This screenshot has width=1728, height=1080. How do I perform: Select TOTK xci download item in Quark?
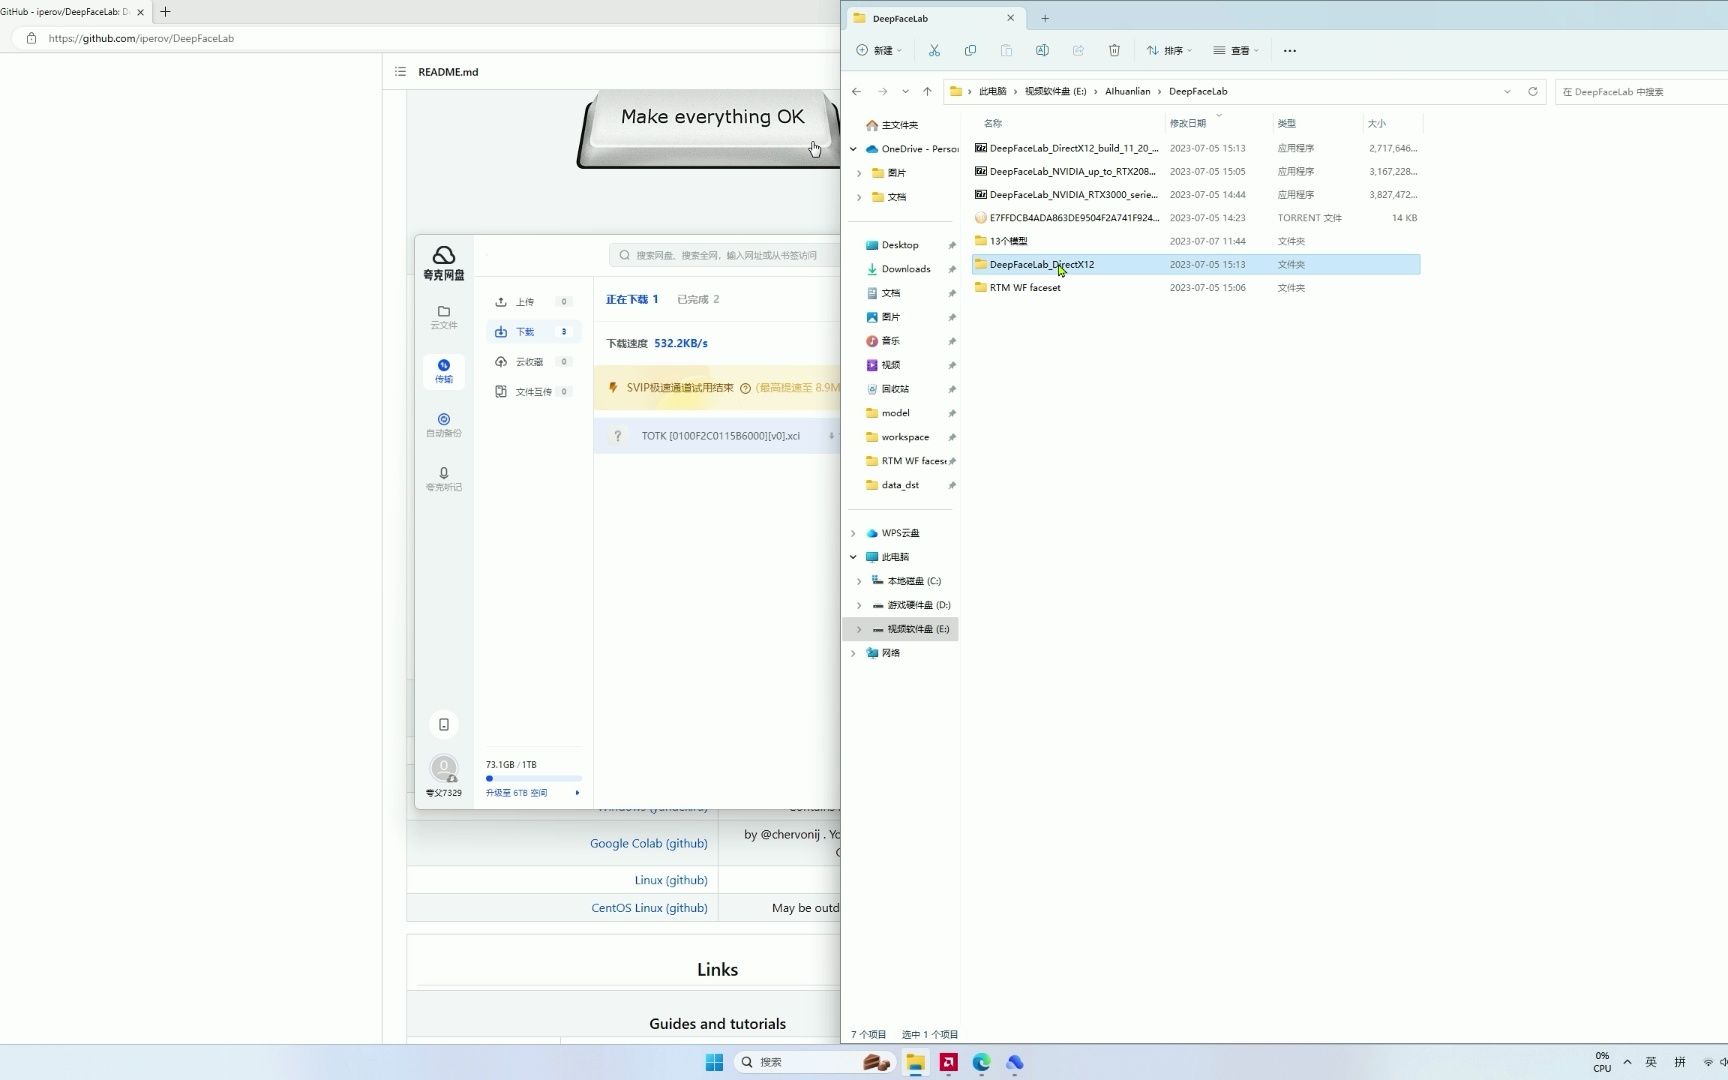click(718, 436)
